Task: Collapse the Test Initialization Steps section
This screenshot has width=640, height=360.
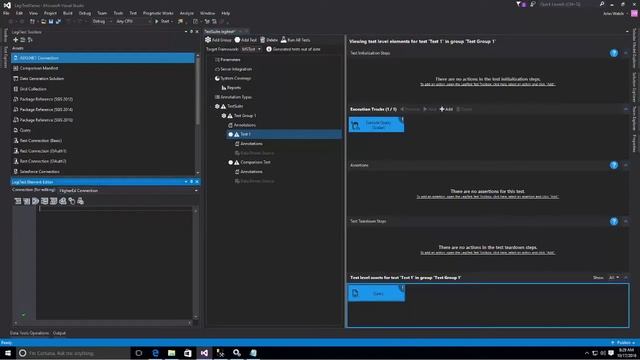Action: [x=626, y=53]
